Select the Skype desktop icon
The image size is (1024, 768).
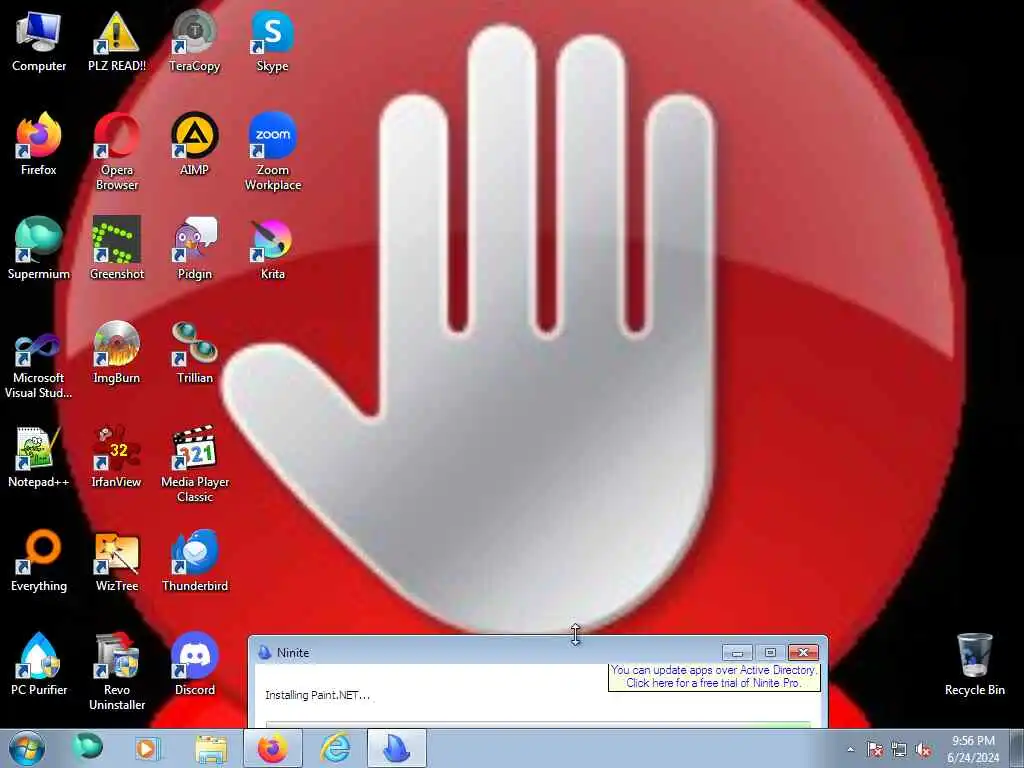click(x=272, y=42)
